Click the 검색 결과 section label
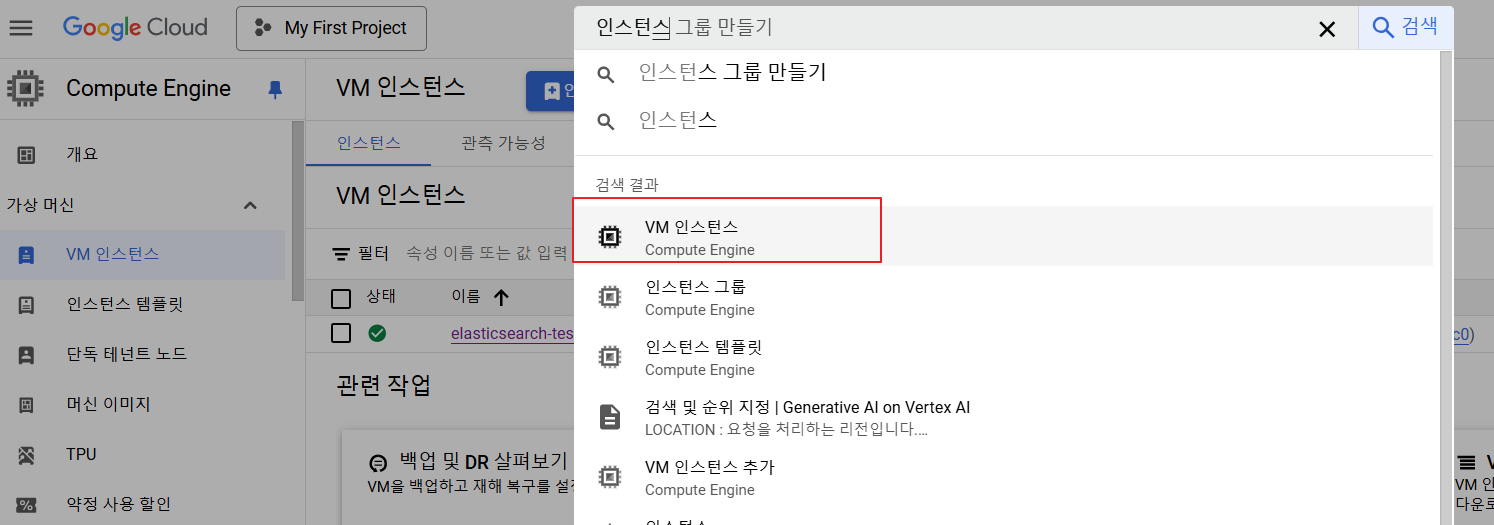This screenshot has height=525, width=1494. (x=627, y=185)
